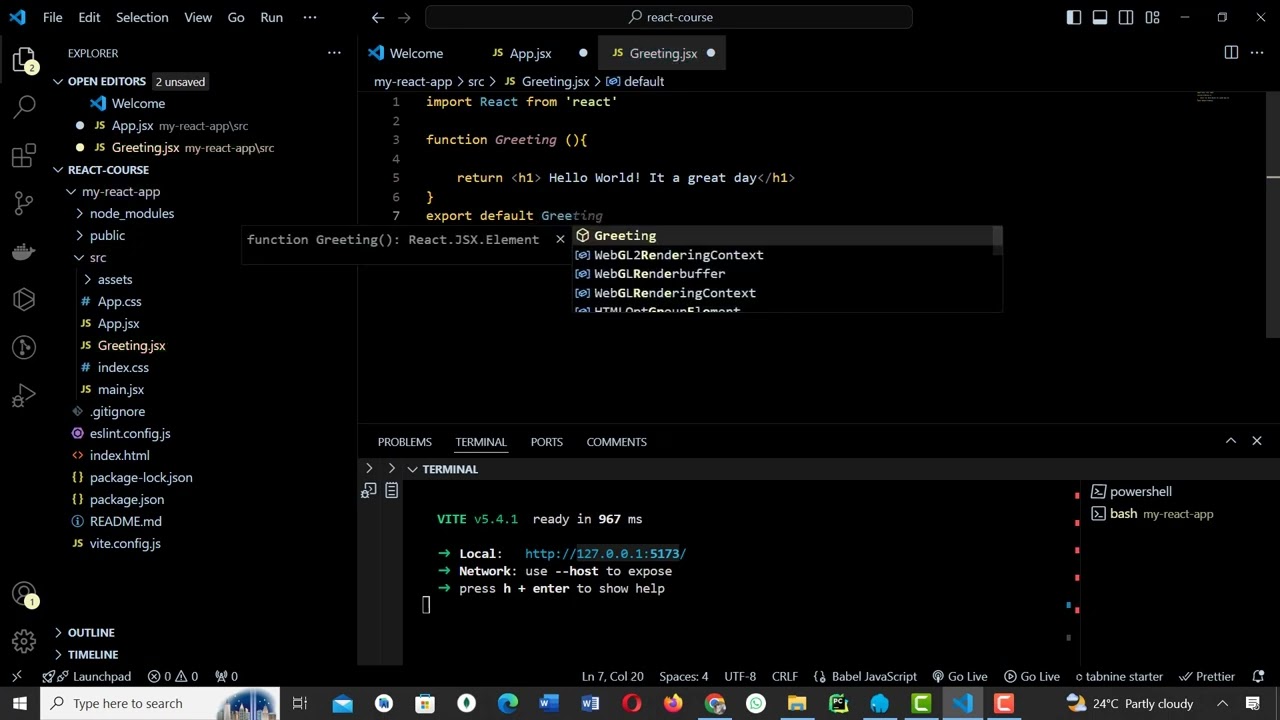Switch to the App.jsx editor tab

[530, 53]
